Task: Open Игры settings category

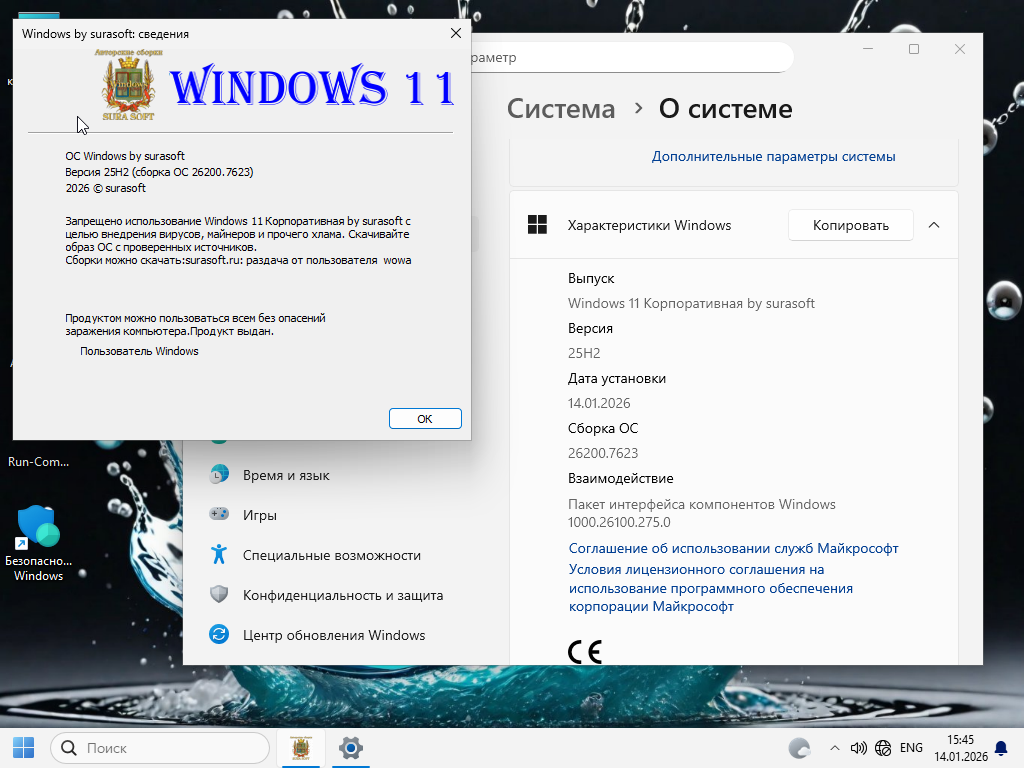Action: click(259, 515)
